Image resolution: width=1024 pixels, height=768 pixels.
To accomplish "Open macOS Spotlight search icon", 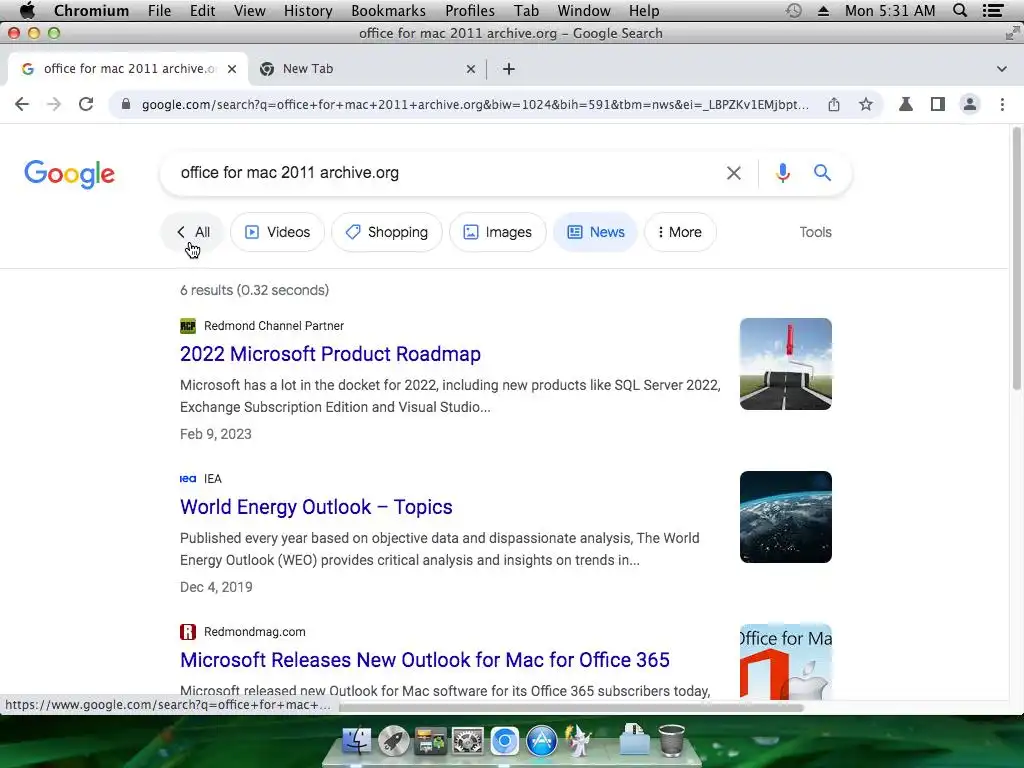I will pyautogui.click(x=960, y=11).
